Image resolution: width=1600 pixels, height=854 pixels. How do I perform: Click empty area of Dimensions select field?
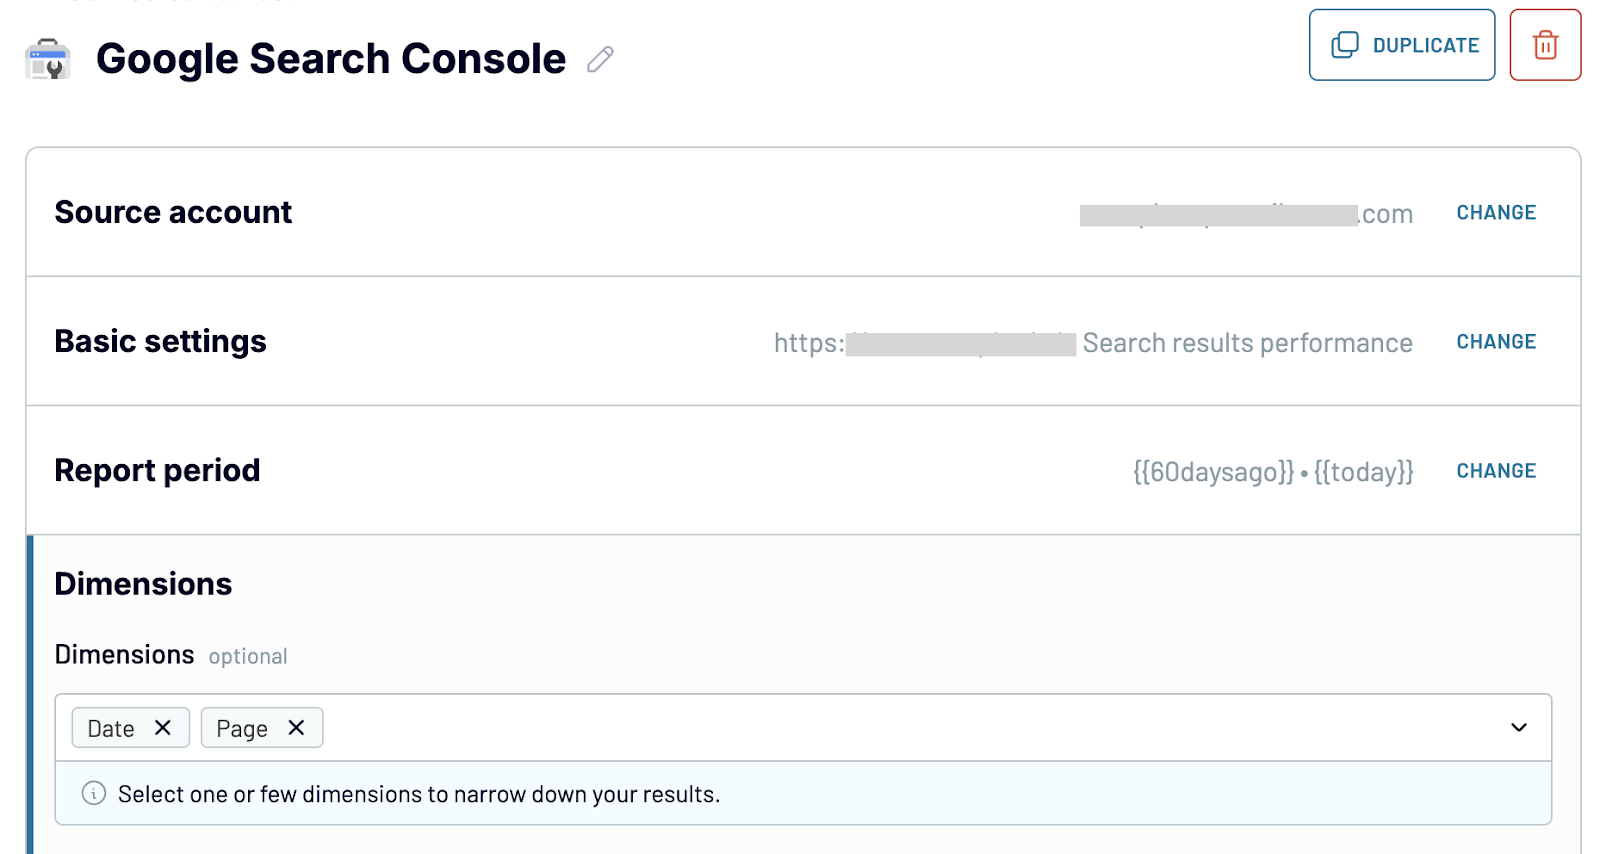coord(900,728)
